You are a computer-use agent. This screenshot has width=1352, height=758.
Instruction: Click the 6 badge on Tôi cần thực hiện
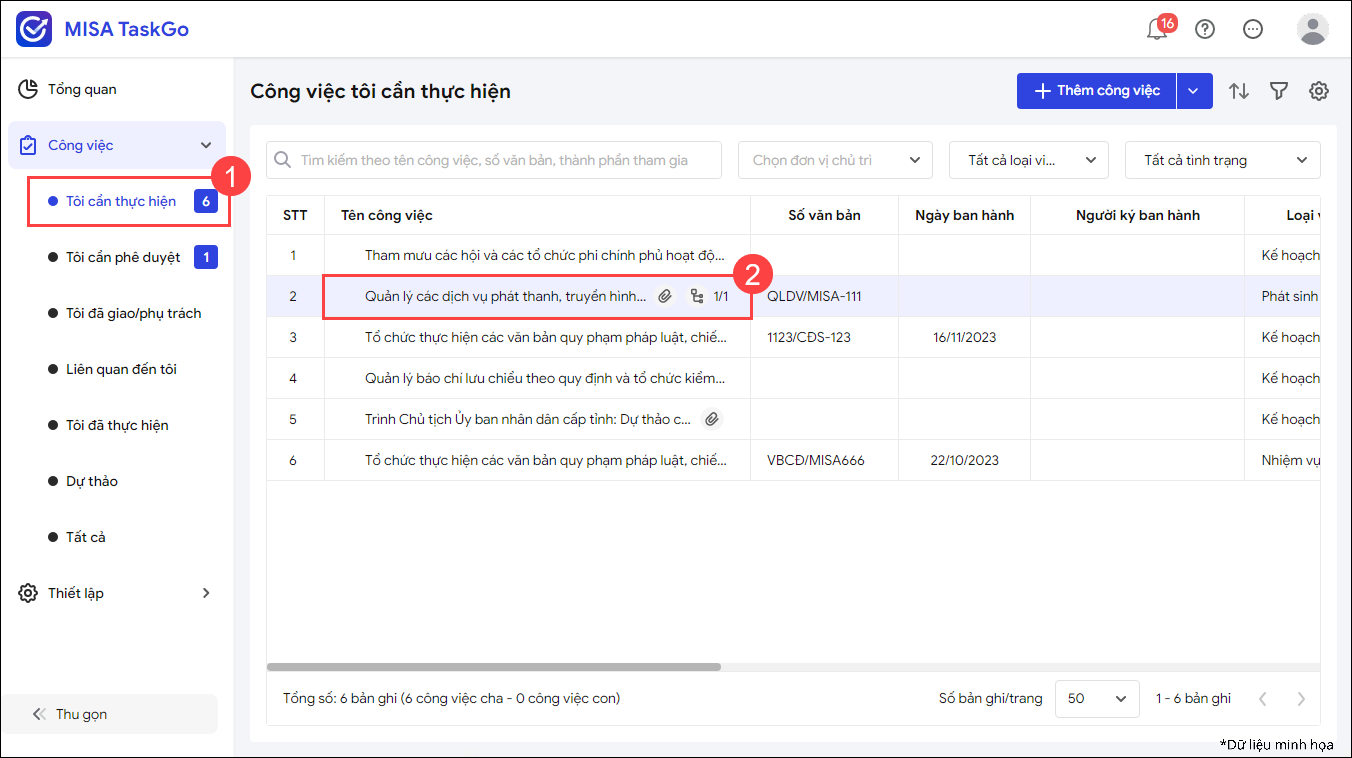click(206, 201)
